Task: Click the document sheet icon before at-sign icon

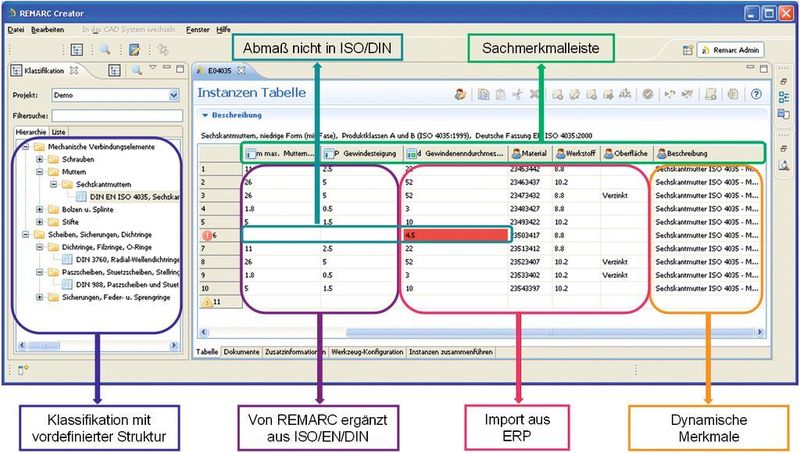Action: [711, 94]
